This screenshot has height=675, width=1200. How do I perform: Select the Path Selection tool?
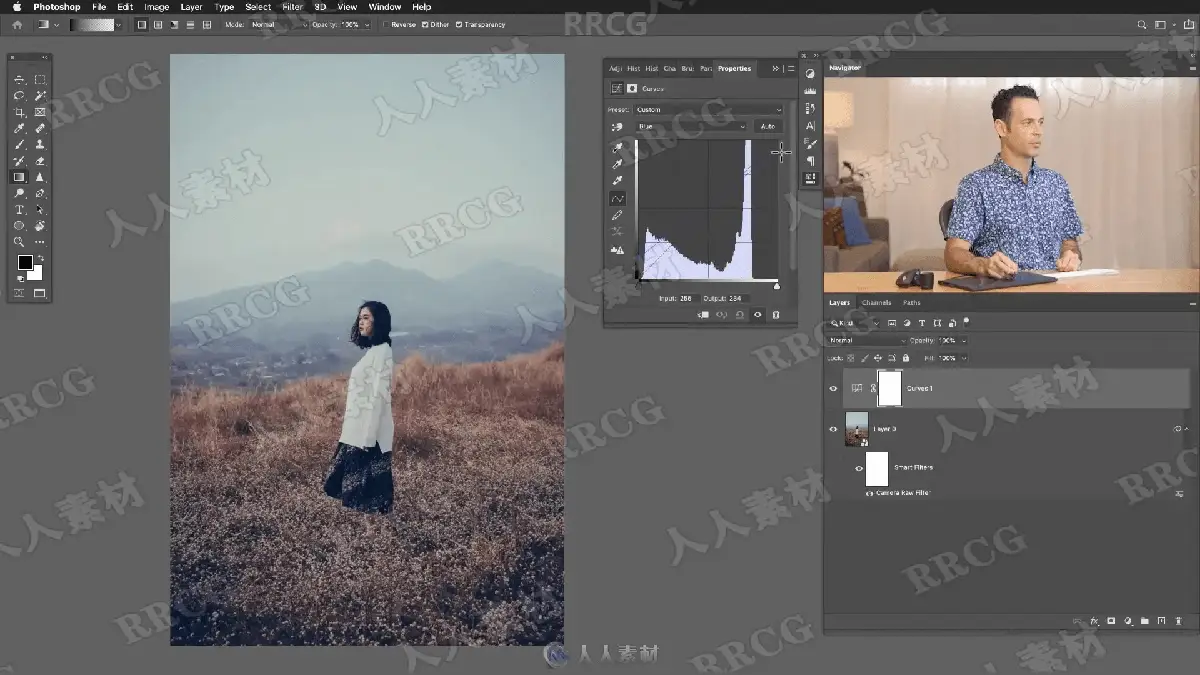click(40, 209)
